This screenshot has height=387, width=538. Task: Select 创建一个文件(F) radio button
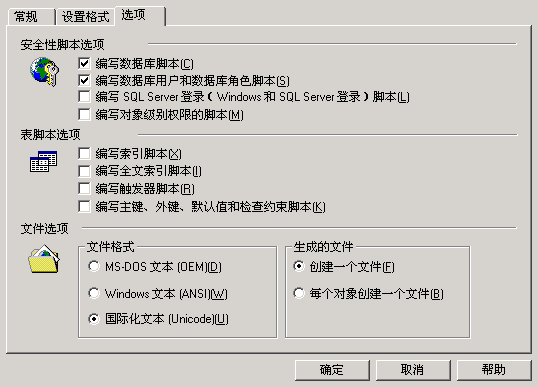click(x=299, y=266)
